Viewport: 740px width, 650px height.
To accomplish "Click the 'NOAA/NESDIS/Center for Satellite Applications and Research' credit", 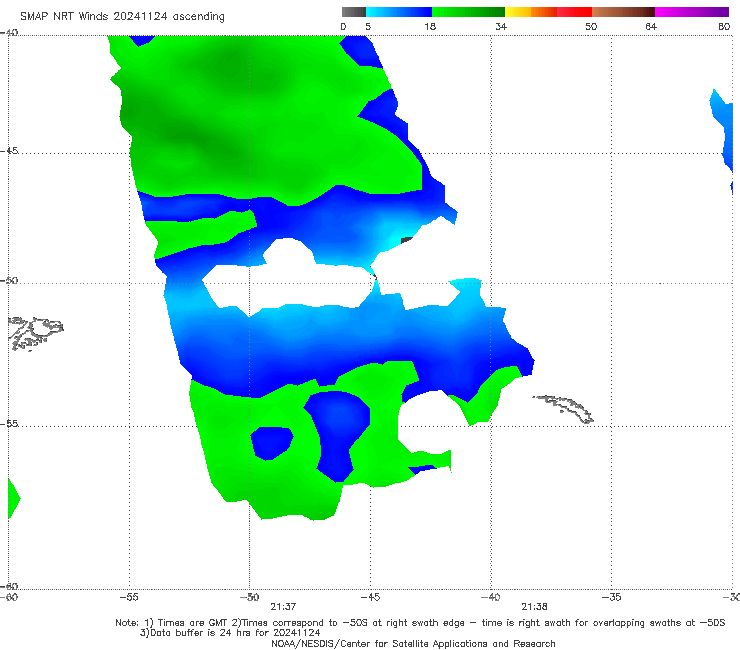I will [x=413, y=643].
